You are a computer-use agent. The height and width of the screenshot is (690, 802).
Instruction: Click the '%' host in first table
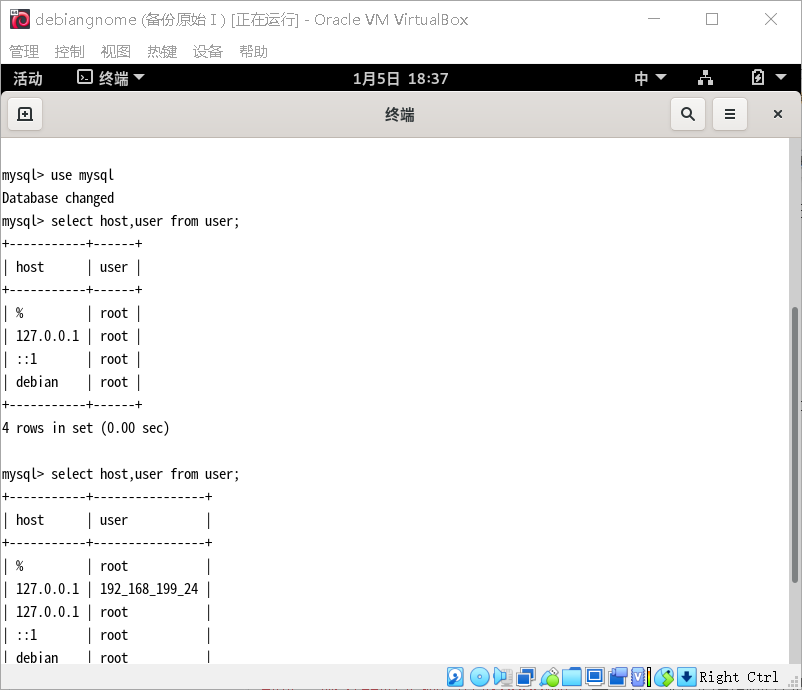point(19,313)
